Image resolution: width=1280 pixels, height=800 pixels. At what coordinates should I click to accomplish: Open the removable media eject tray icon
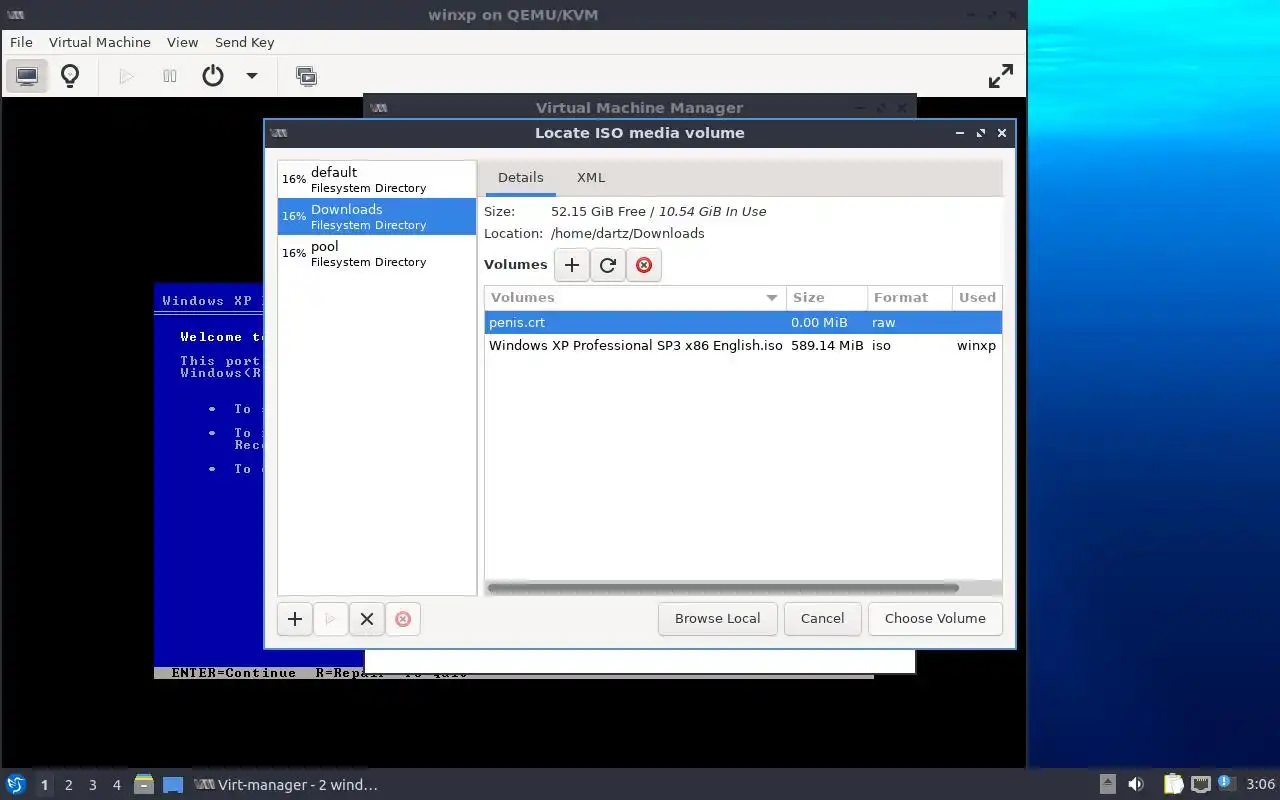point(1108,785)
